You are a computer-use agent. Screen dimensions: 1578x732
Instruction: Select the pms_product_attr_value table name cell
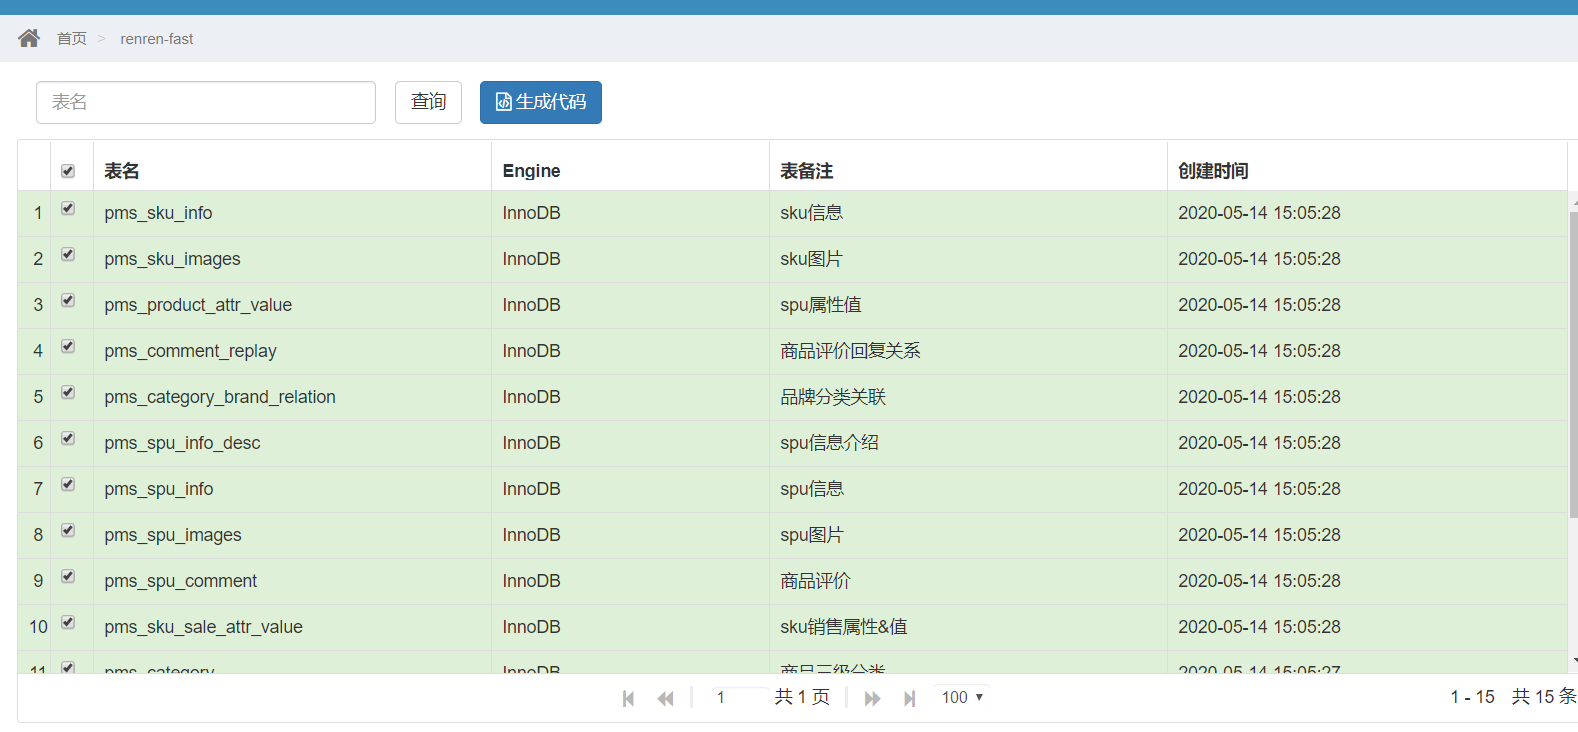click(292, 305)
